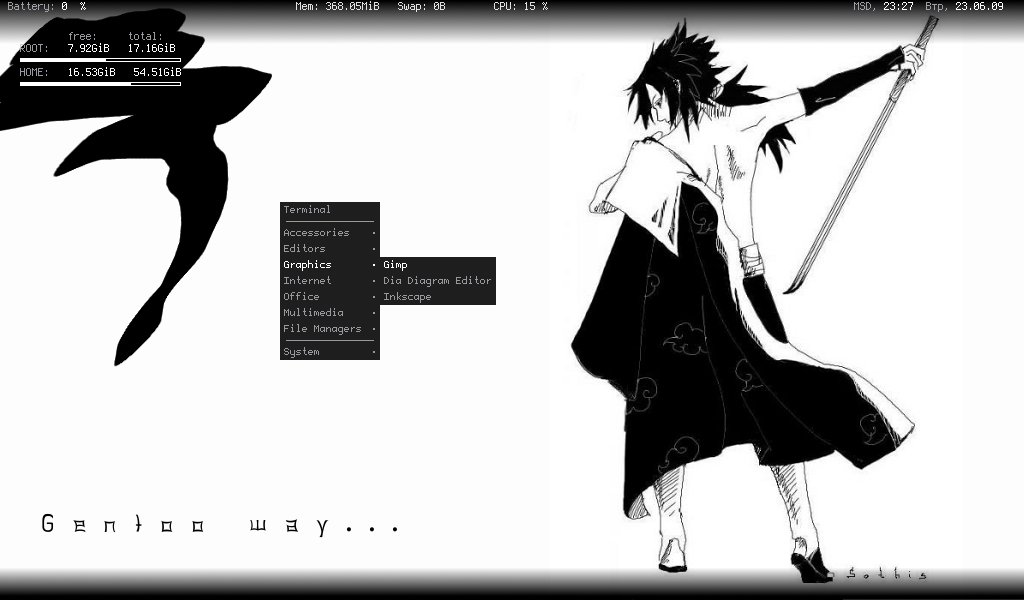Click the ROOT total value 17.16GiB
This screenshot has width=1024, height=600.
(152, 48)
